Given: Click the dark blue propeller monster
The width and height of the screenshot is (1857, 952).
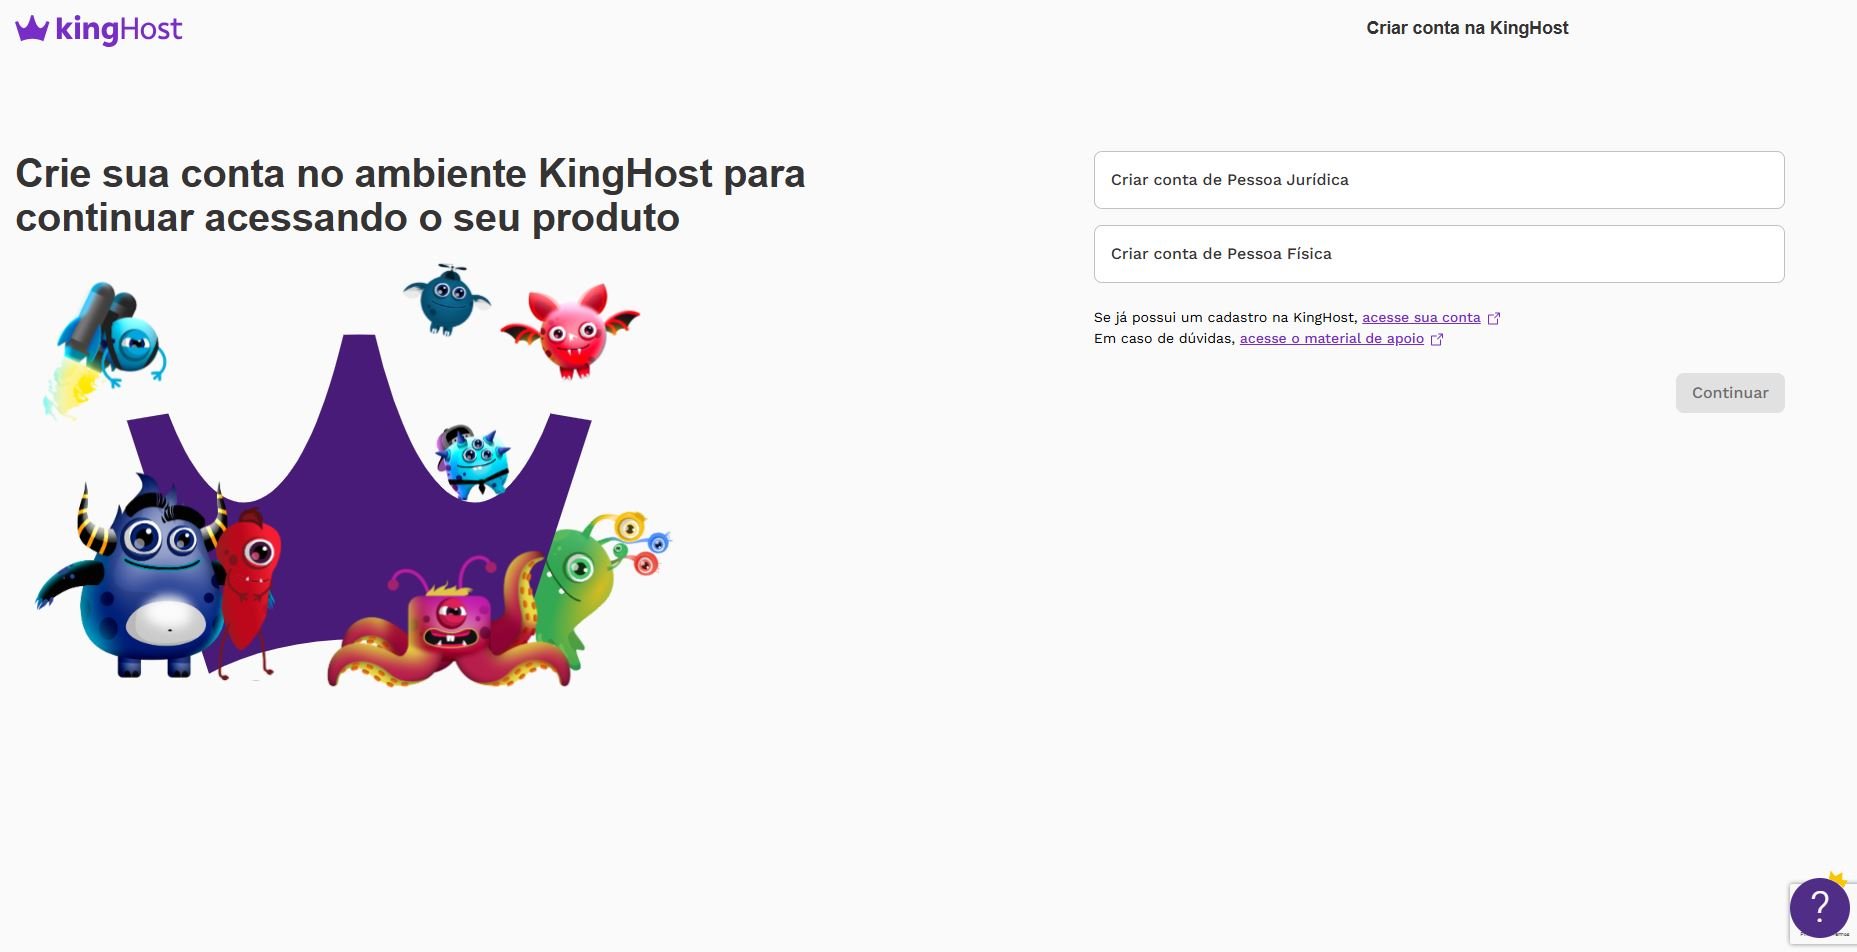Looking at the screenshot, I should 446,299.
